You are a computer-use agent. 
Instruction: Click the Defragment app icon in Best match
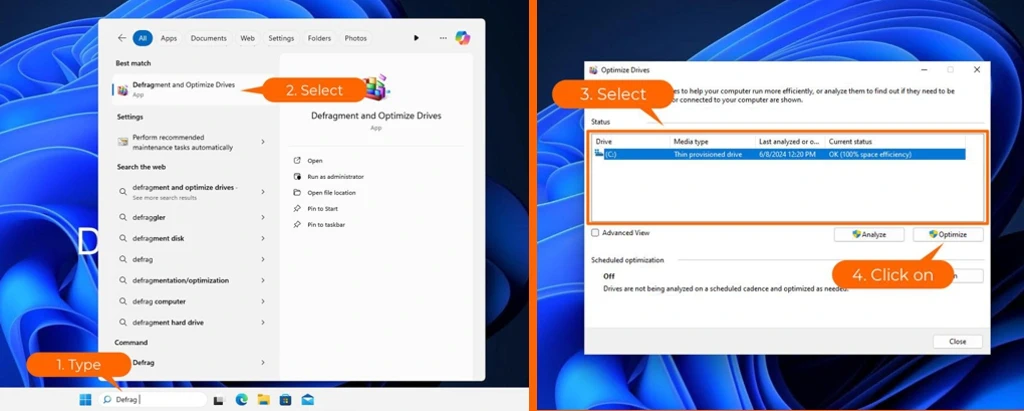[x=123, y=90]
